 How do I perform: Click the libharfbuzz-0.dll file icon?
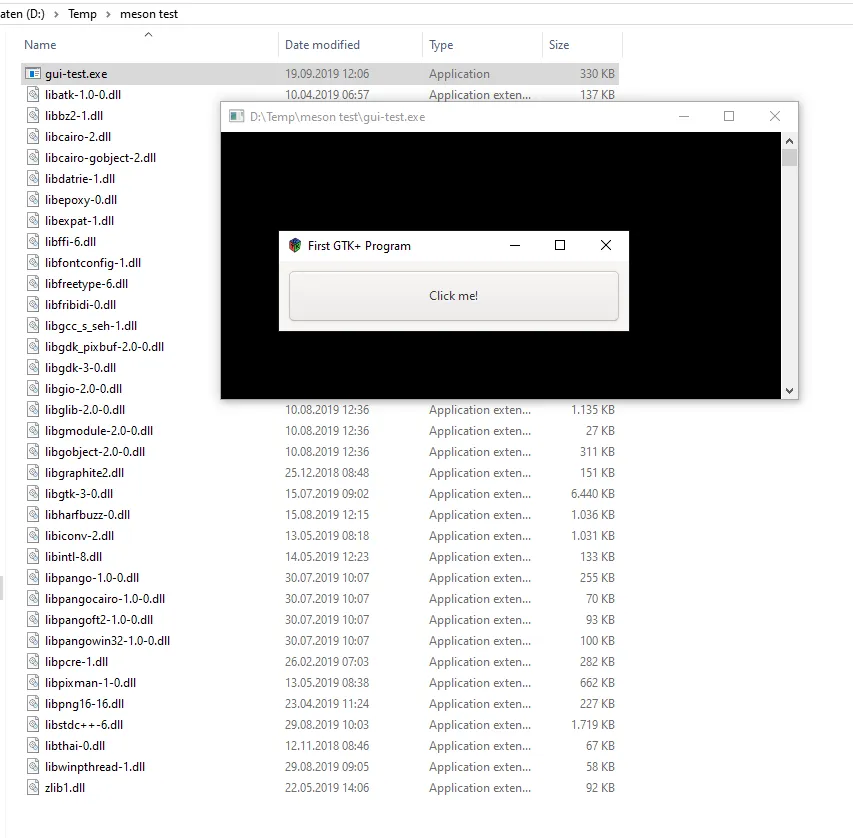coord(33,515)
